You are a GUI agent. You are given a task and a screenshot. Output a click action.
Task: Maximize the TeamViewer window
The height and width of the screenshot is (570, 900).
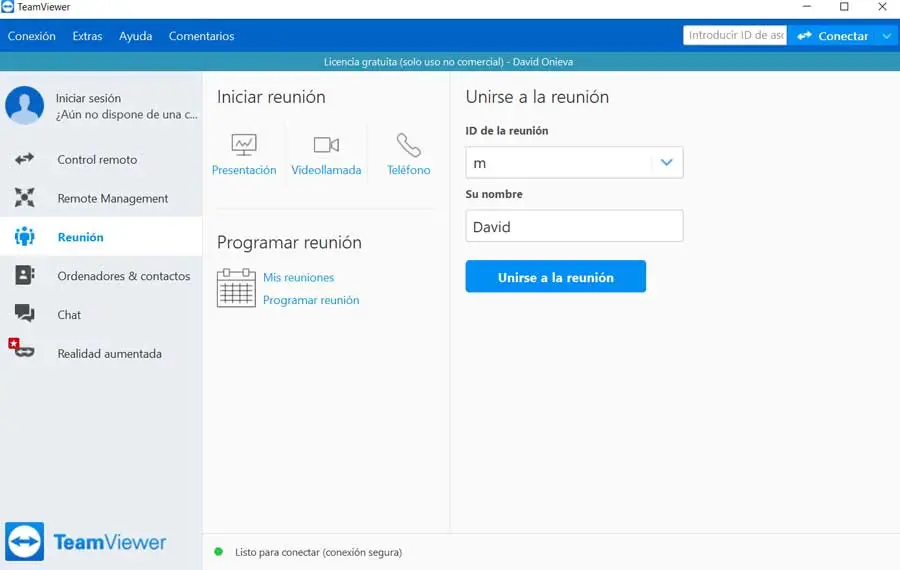[844, 7]
